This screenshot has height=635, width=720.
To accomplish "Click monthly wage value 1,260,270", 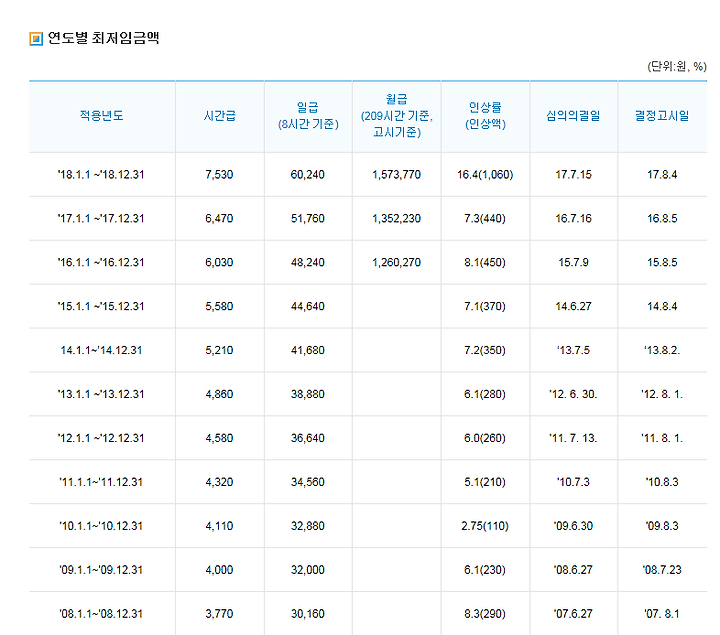I will 396,263.
